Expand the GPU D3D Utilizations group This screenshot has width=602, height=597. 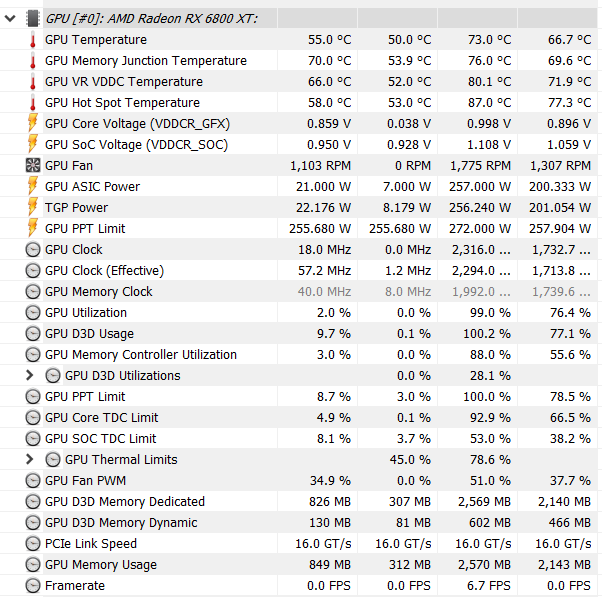31,376
